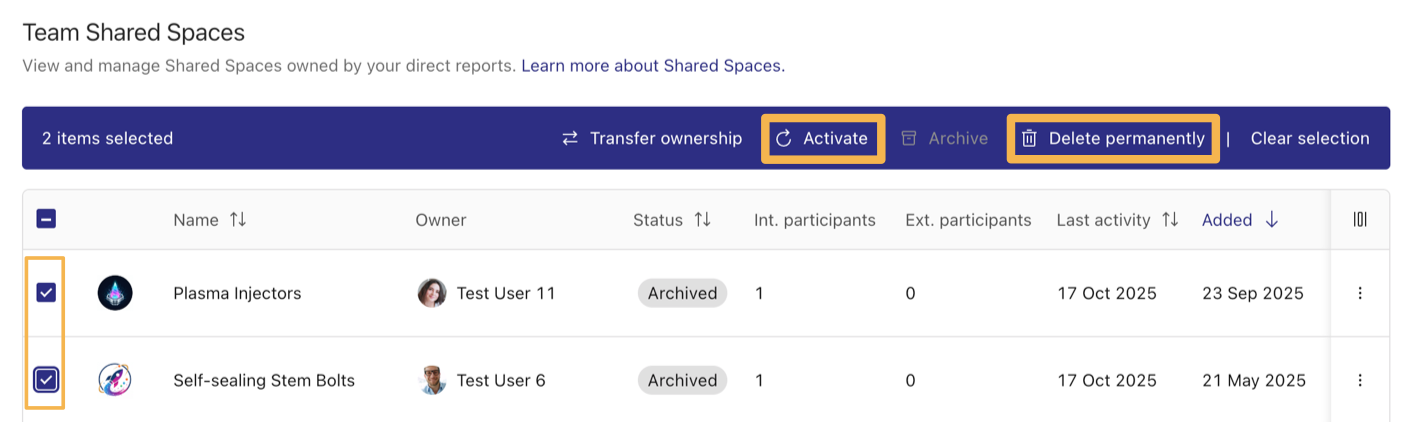Sort by Status using sort arrows icon
The width and height of the screenshot is (1410, 422).
(x=702, y=220)
